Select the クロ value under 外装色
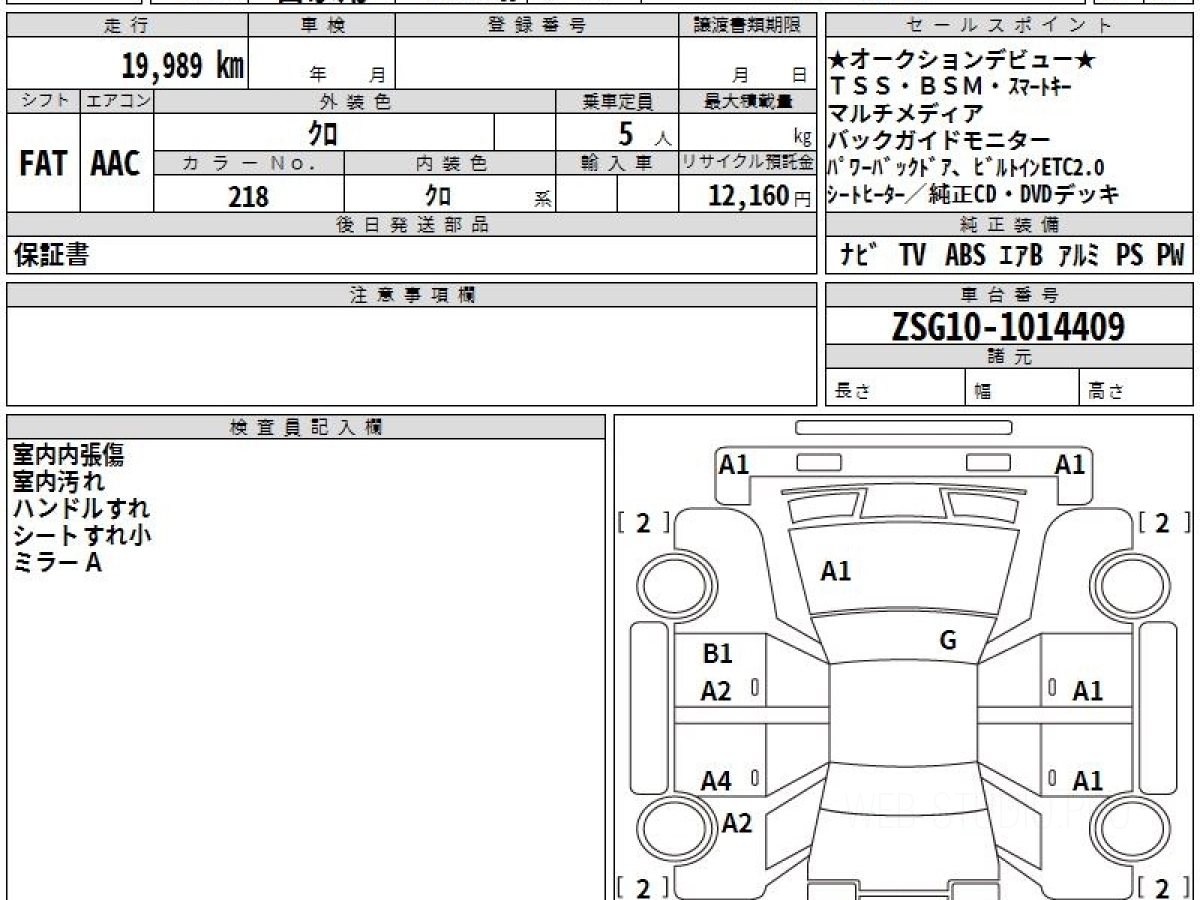 pos(324,132)
